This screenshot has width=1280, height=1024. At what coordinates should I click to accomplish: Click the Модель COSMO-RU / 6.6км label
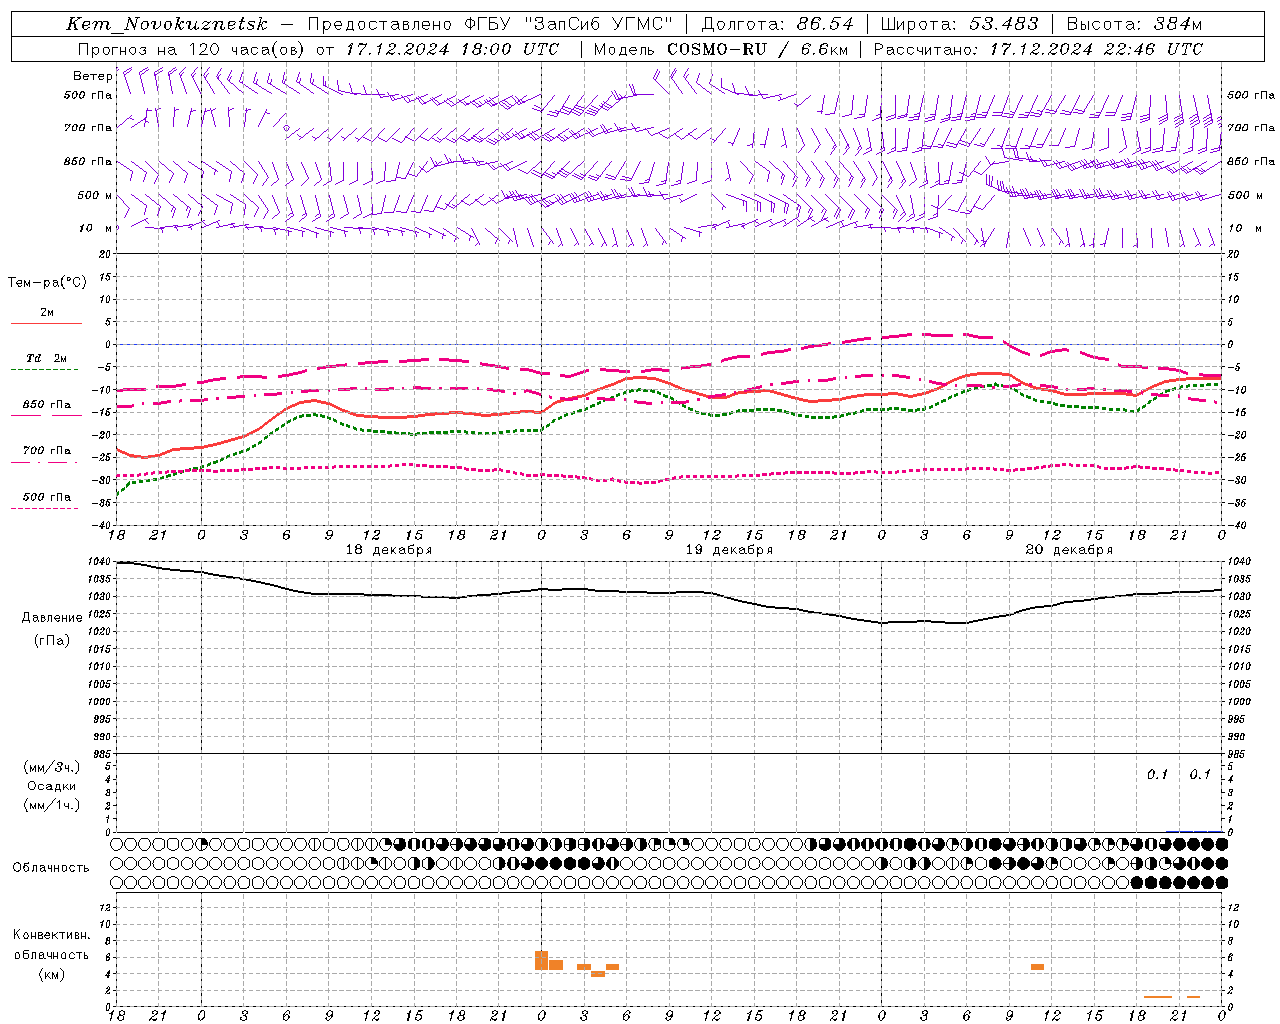pos(720,49)
